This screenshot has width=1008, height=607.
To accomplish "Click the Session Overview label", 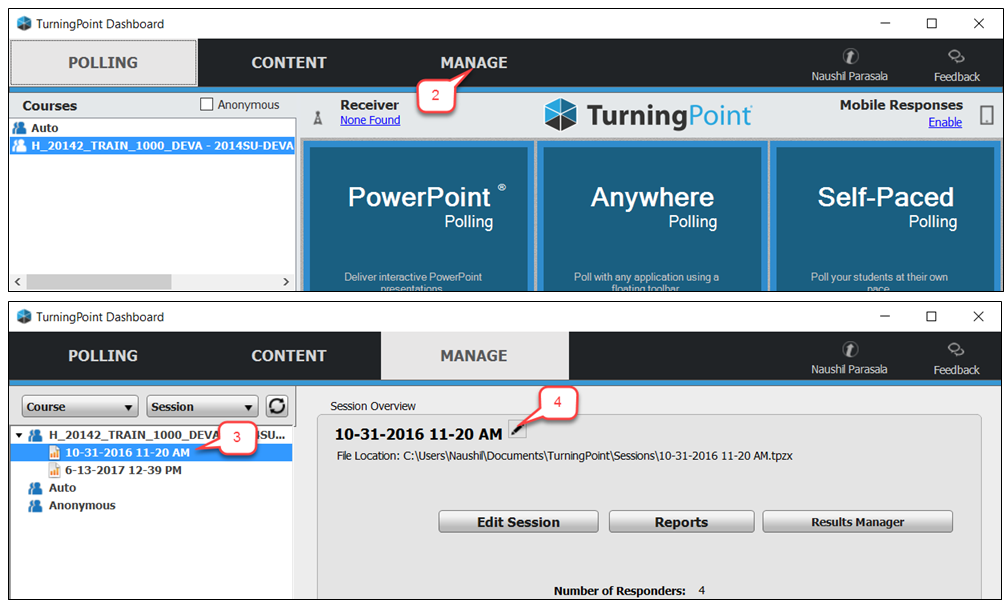I will tap(373, 406).
